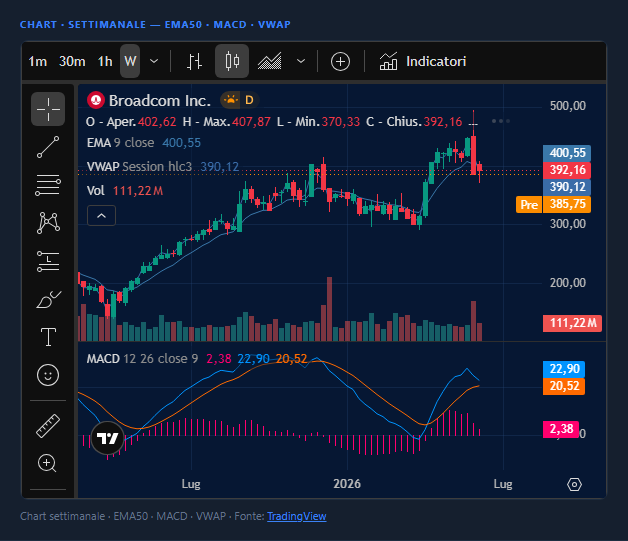Viewport: 628px width, 541px height.
Task: Select the Text annotation tool
Action: [x=48, y=337]
